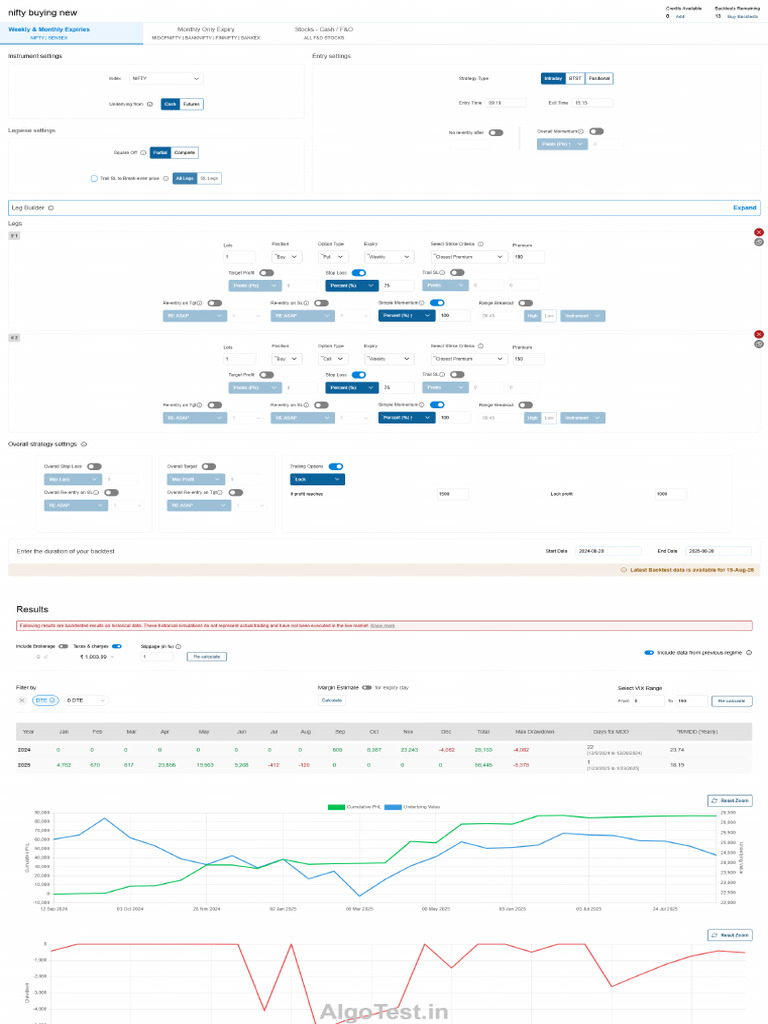Viewport: 768px width, 1024px height.
Task: Show info for leg #1 Re-entry on Tgt
Action: 200,303
